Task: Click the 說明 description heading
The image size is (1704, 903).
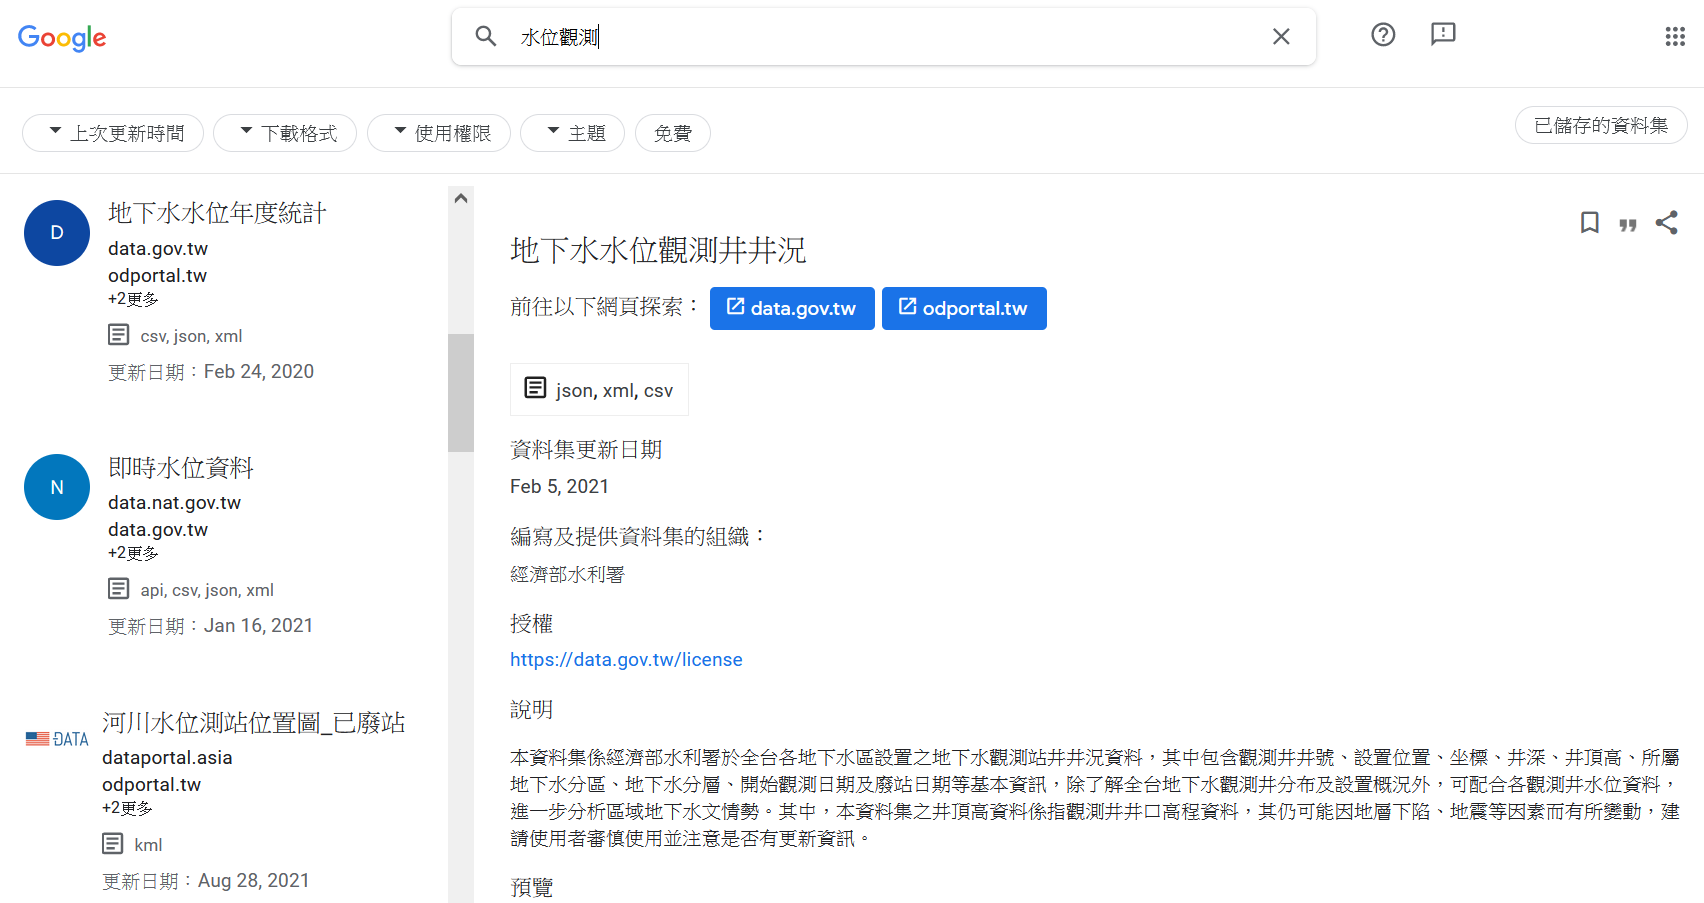Action: click(x=532, y=710)
